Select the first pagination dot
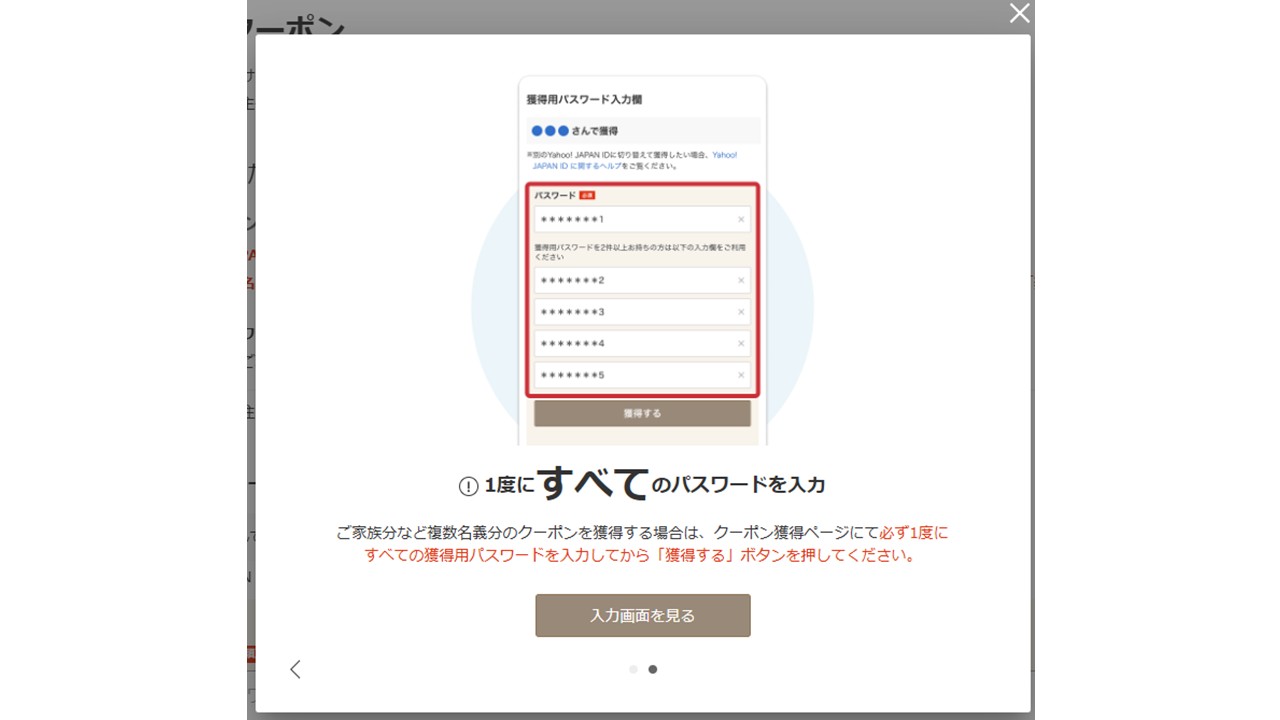 633,669
